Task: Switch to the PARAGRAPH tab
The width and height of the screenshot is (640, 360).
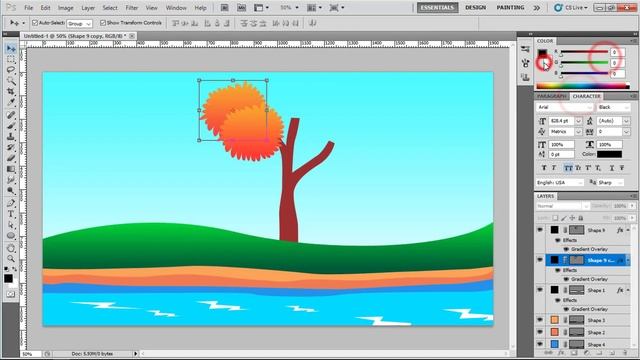Action: click(551, 96)
